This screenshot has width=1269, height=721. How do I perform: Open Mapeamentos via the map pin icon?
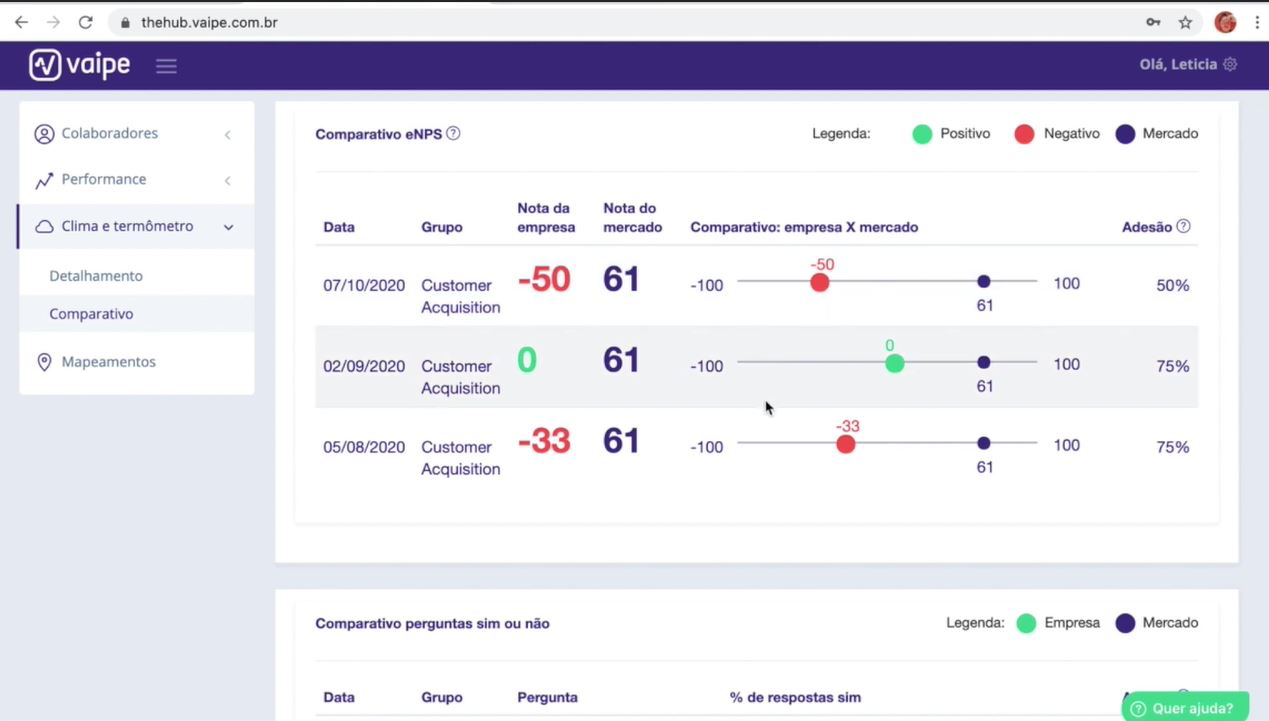[x=44, y=361]
